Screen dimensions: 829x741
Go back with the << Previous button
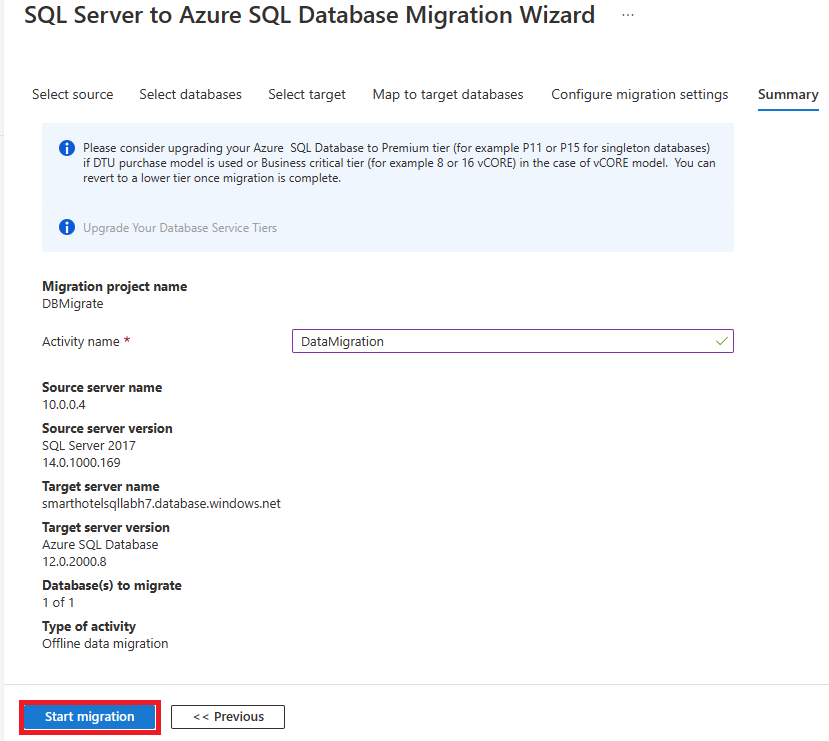(228, 717)
